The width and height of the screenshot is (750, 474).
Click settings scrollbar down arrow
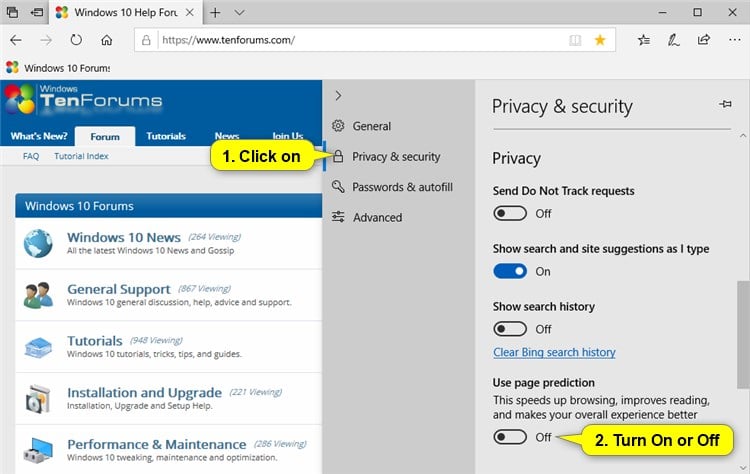(x=743, y=467)
